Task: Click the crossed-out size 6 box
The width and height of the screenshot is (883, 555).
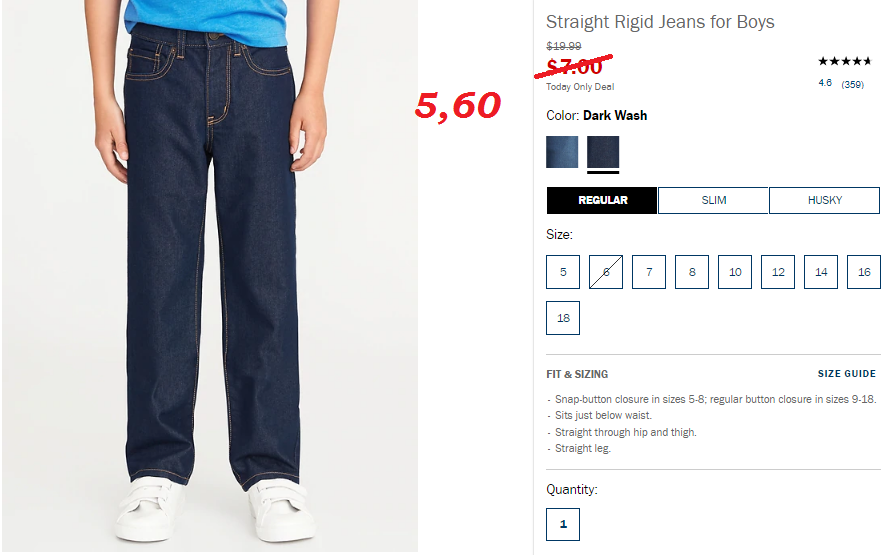Action: 606,272
